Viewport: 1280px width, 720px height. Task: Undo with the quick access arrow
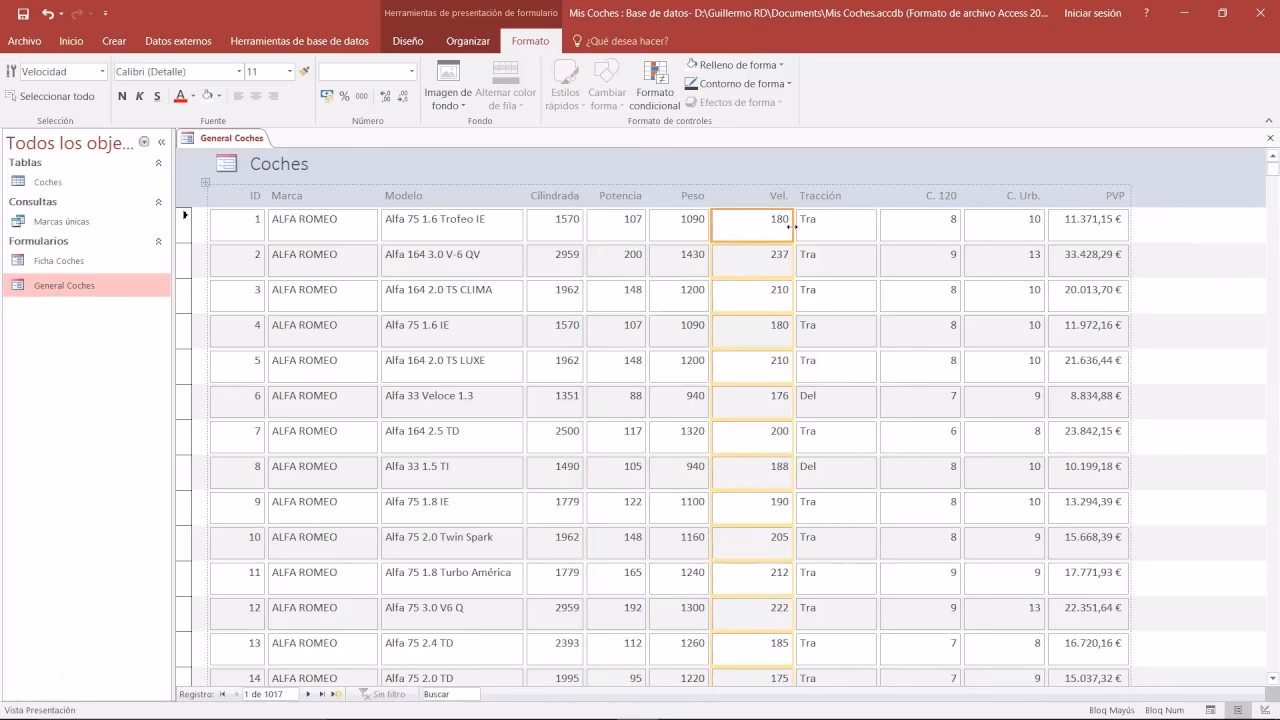click(48, 14)
